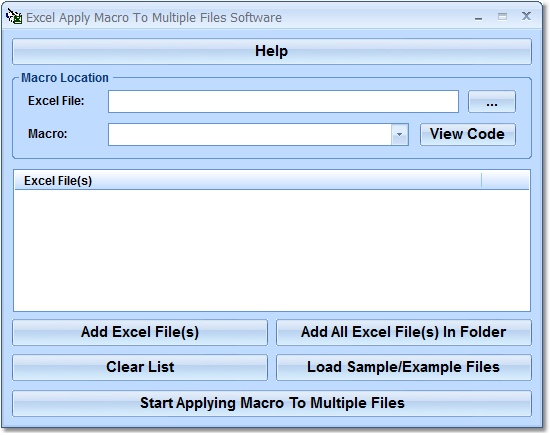The width and height of the screenshot is (550, 435).
Task: Click into the Excel File path field
Action: (x=283, y=101)
